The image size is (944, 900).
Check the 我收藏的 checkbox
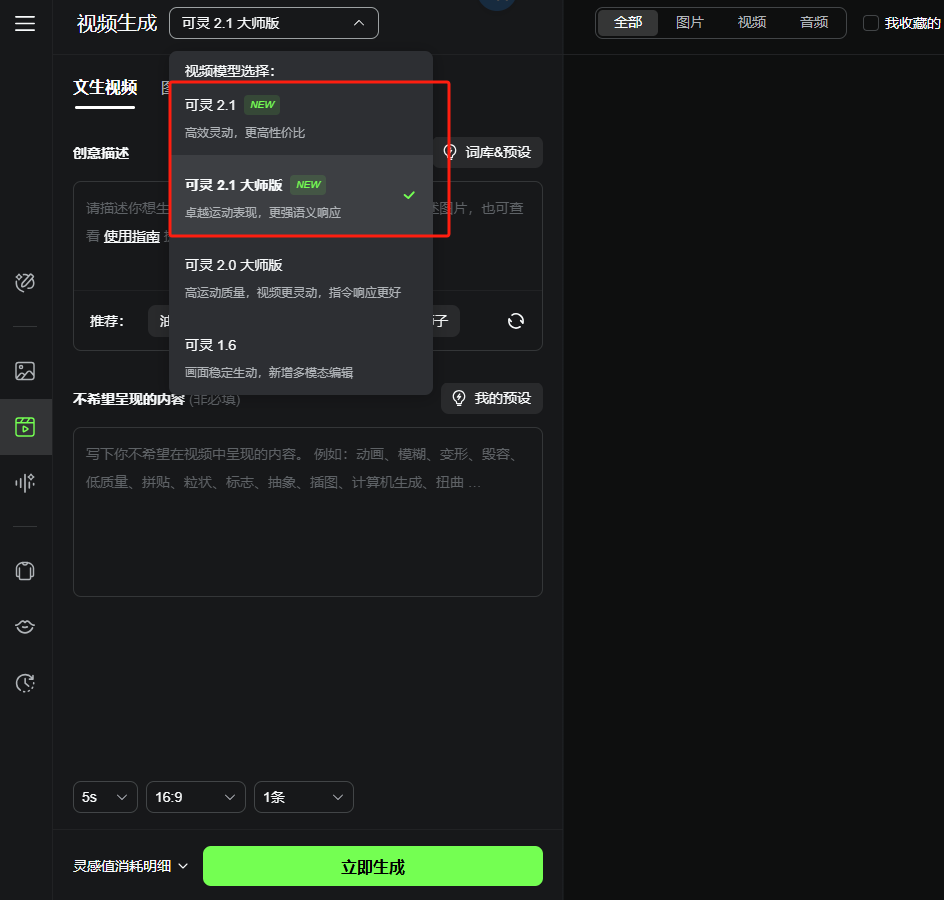tap(869, 22)
